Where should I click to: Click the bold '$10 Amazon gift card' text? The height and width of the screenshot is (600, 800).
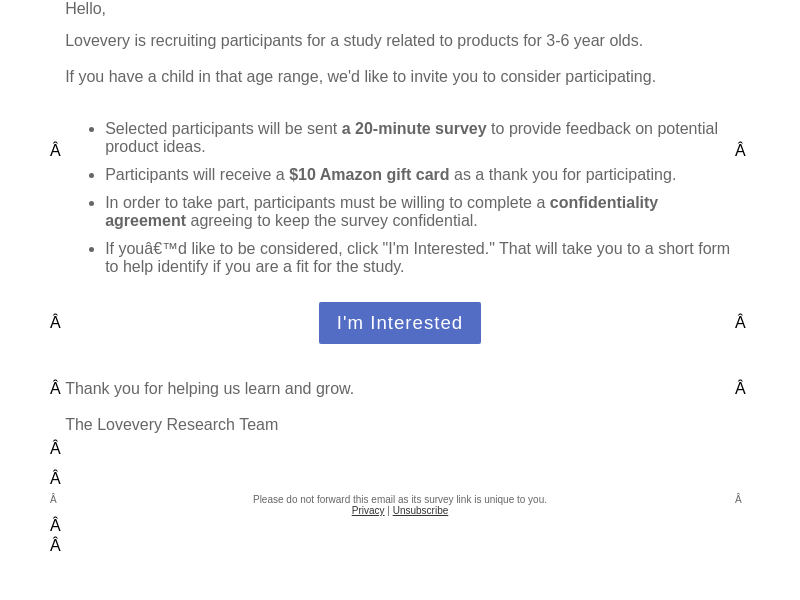pos(369,174)
